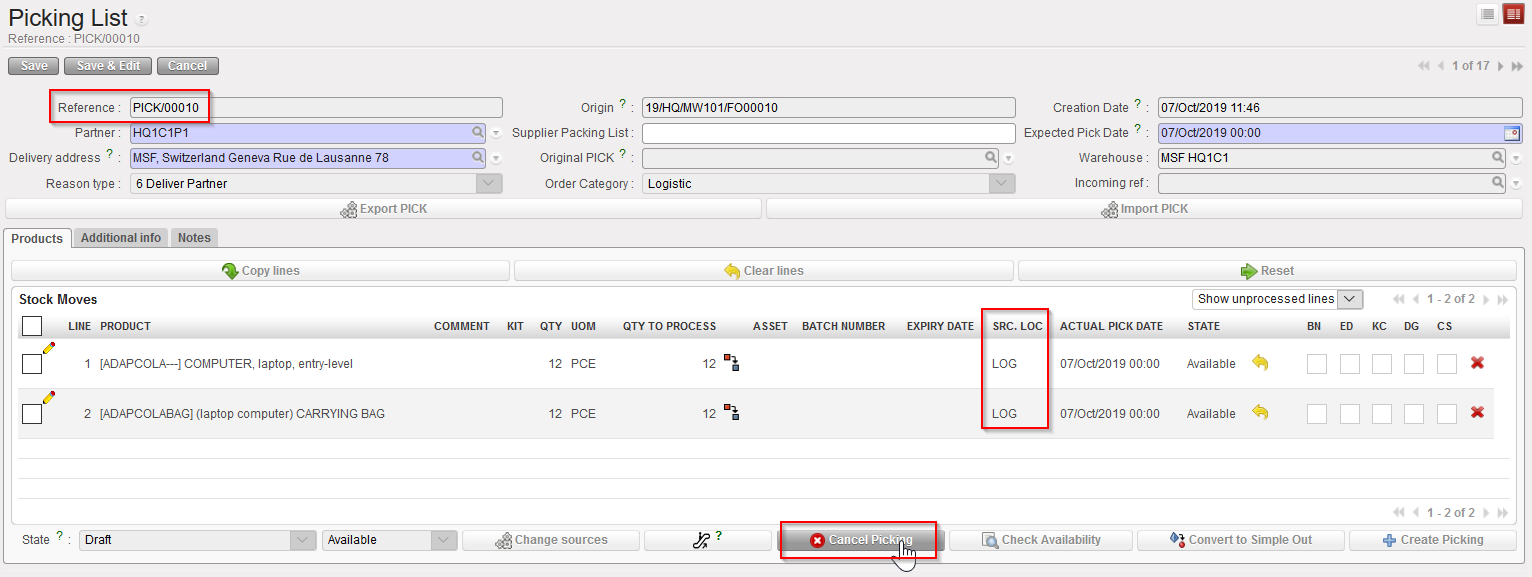Edit line 1 pencil icon
This screenshot has height=577, width=1532.
click(48, 348)
